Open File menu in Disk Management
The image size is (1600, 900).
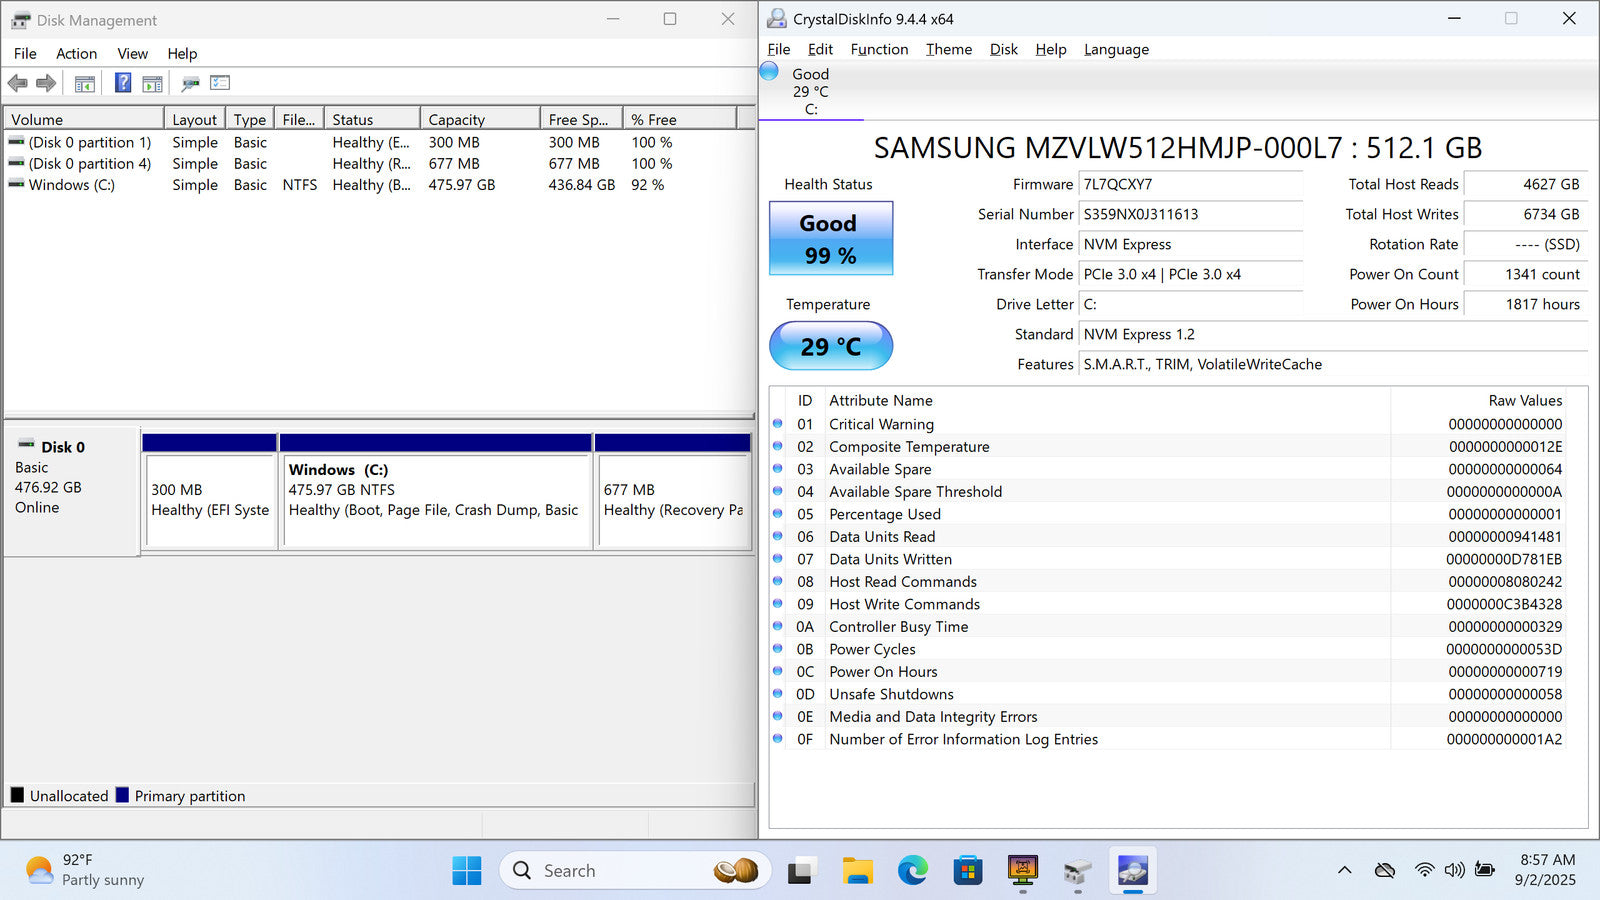[25, 54]
